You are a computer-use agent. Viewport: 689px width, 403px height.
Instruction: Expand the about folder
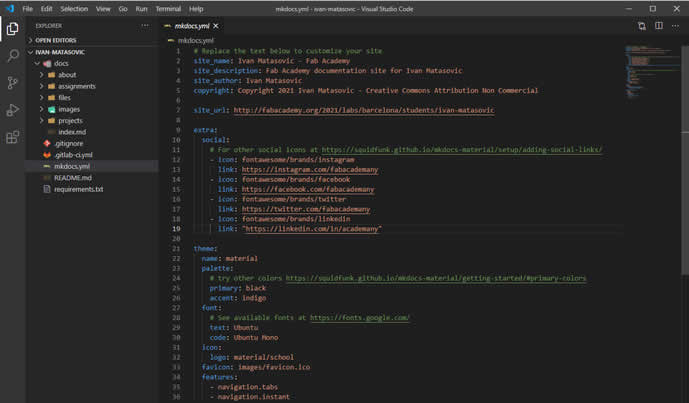42,75
